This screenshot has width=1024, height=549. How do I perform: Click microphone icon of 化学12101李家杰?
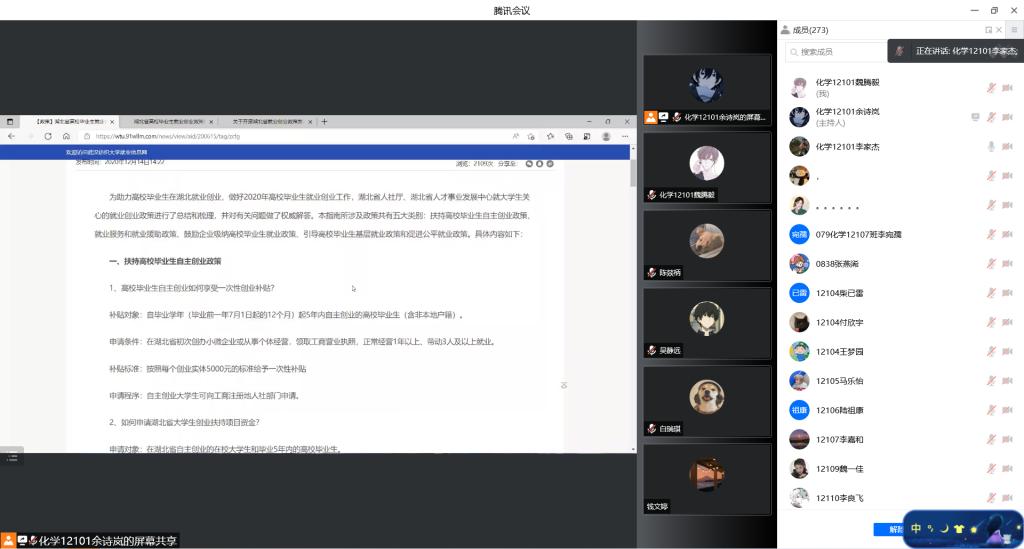(991, 146)
